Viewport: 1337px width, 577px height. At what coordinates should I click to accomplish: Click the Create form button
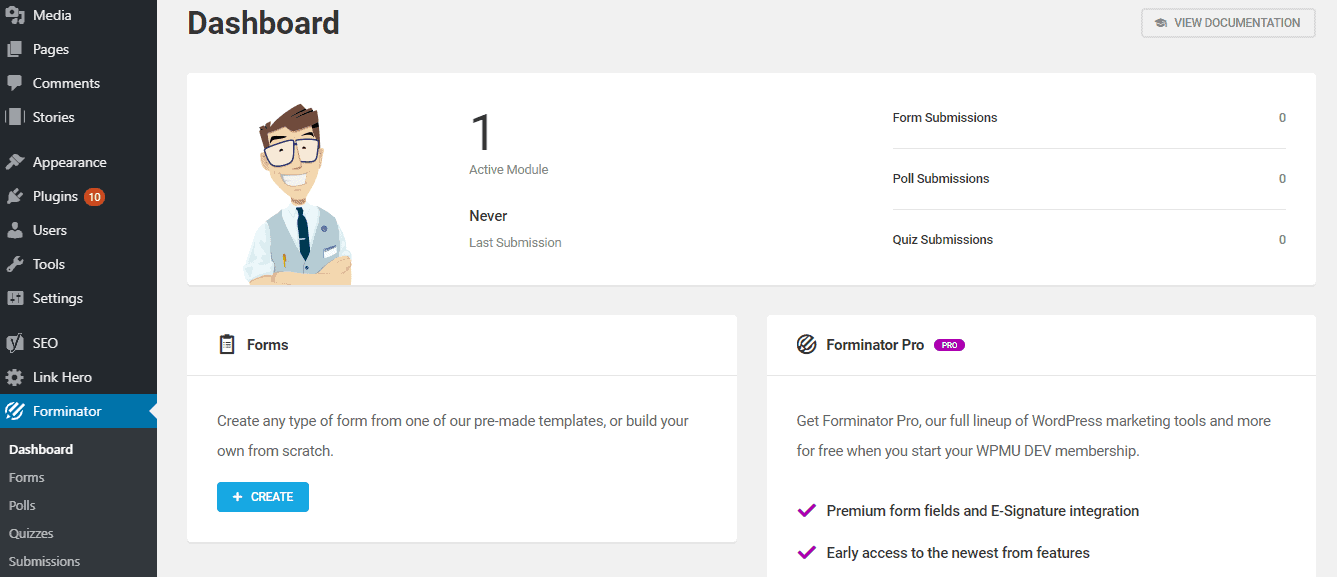(263, 497)
